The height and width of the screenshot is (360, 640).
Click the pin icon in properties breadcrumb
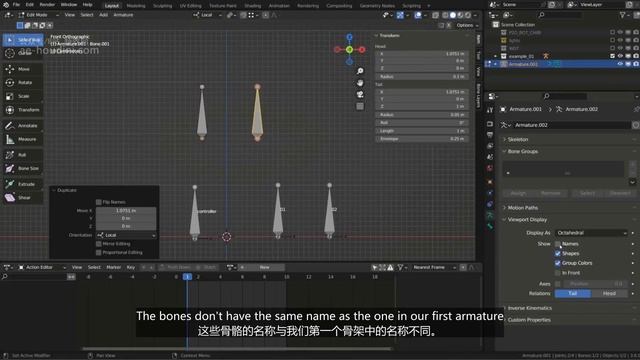[x=636, y=109]
